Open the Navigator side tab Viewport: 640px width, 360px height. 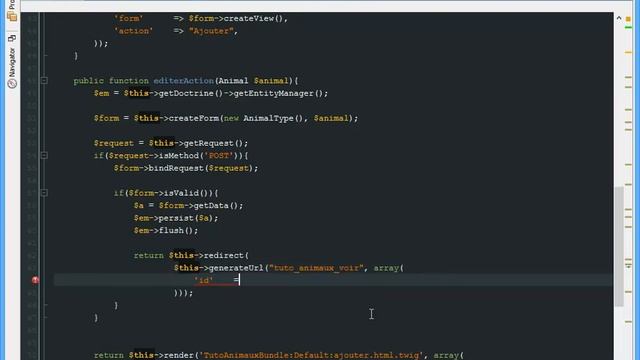point(12,68)
